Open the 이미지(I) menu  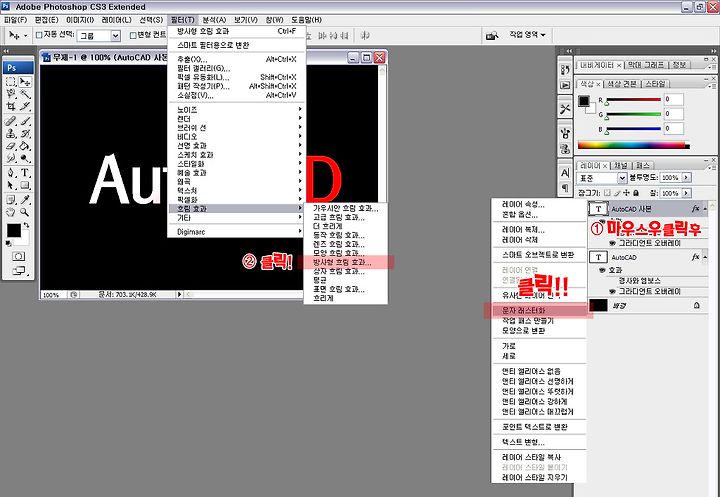[x=80, y=20]
